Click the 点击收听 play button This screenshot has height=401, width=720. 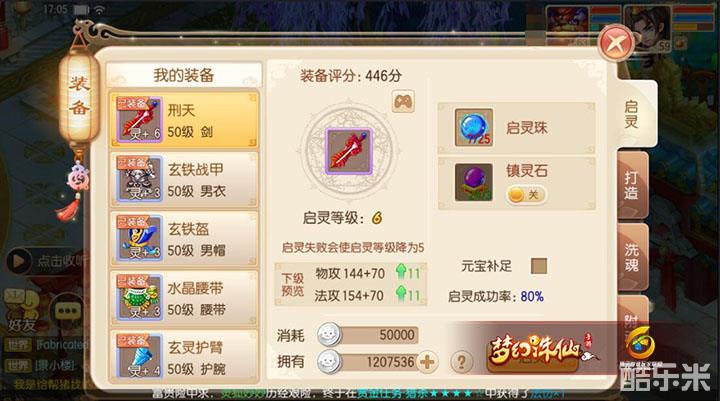pos(18,261)
